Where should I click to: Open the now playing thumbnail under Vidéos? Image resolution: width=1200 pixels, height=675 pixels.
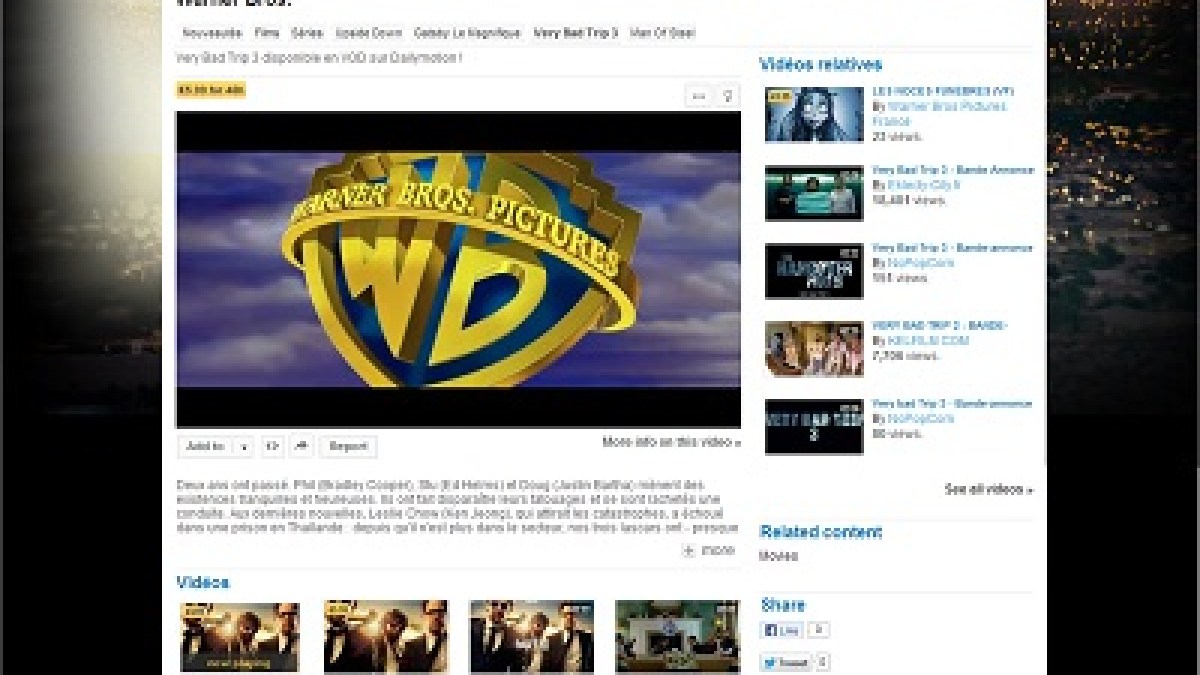pos(240,636)
